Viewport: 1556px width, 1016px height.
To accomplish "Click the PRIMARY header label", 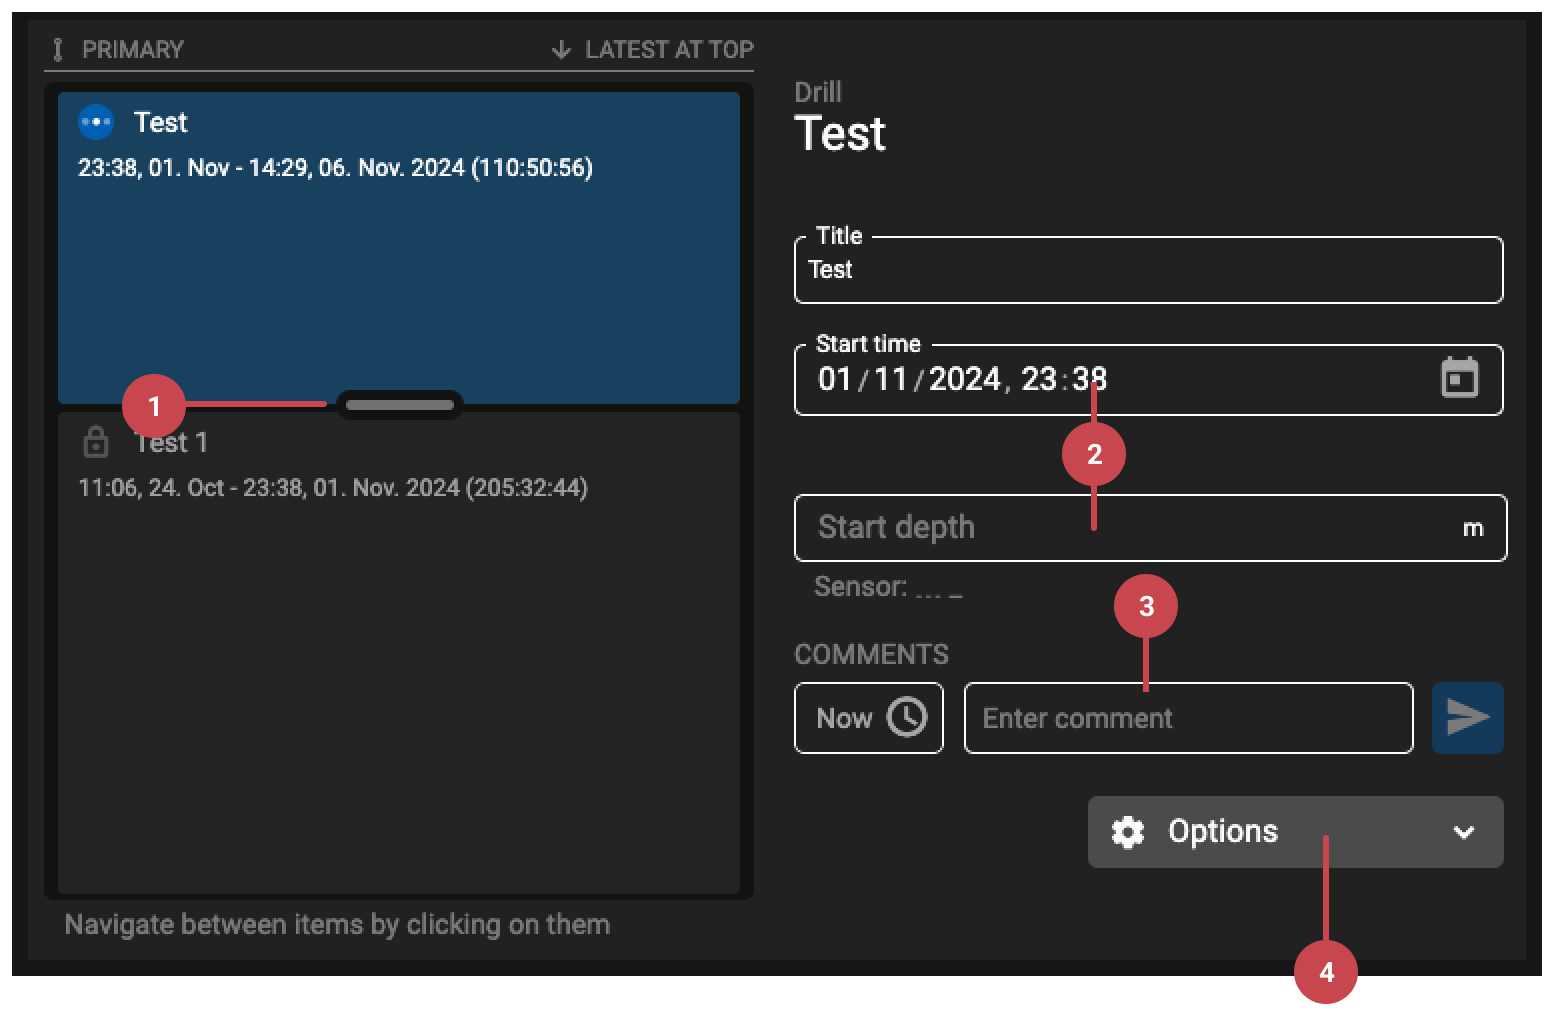I will 132,49.
